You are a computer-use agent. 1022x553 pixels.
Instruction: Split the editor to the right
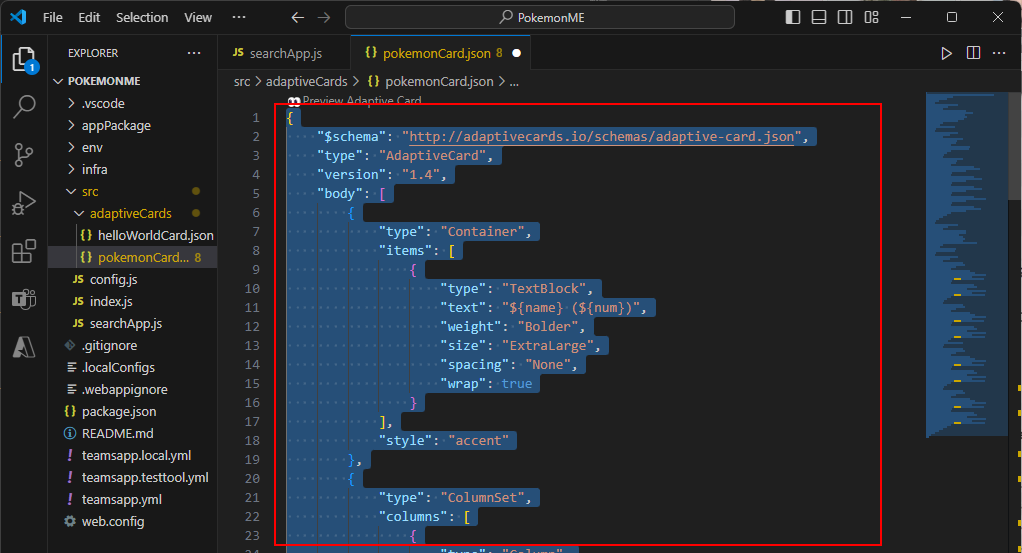click(973, 53)
